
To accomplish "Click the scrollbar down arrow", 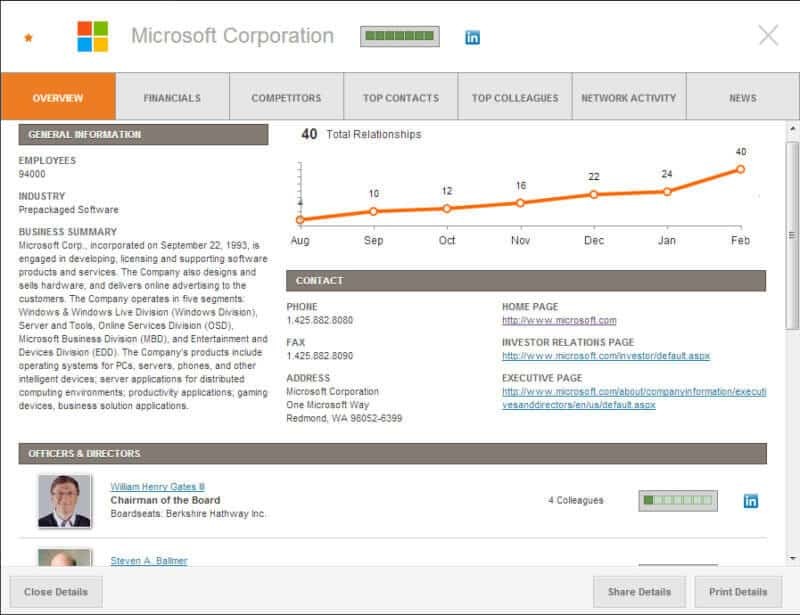I will coord(792,558).
